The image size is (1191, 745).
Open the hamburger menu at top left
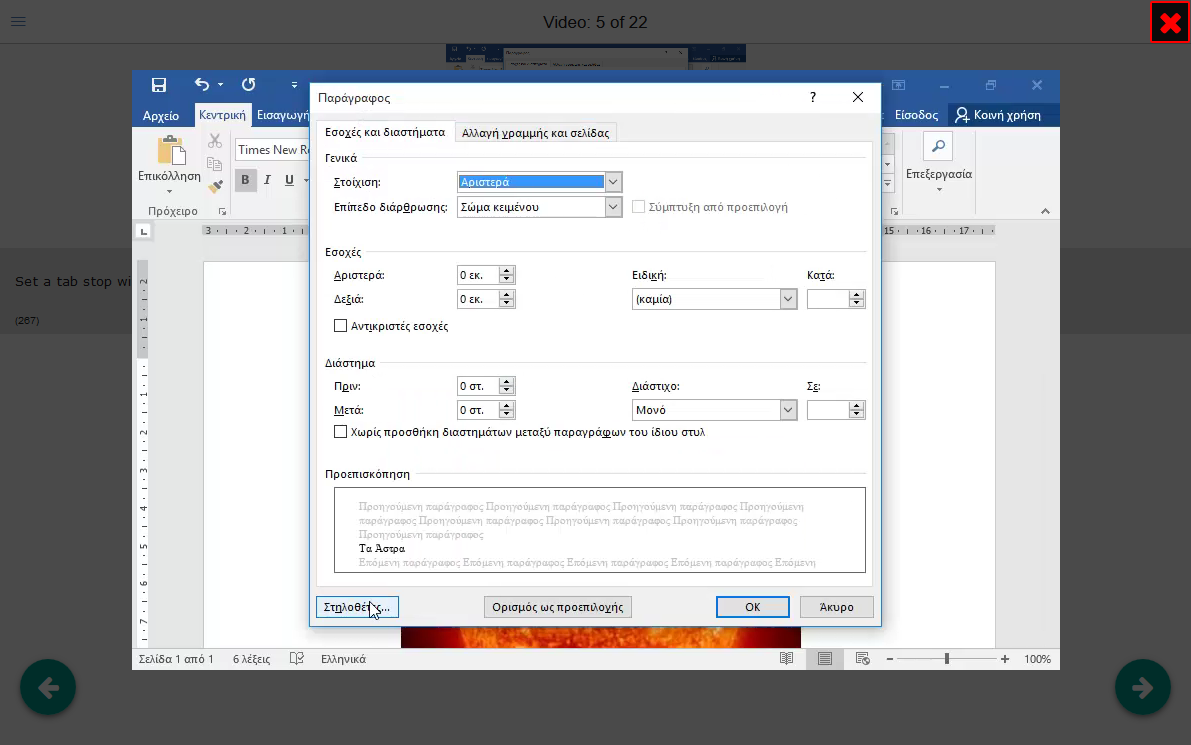coord(18,22)
